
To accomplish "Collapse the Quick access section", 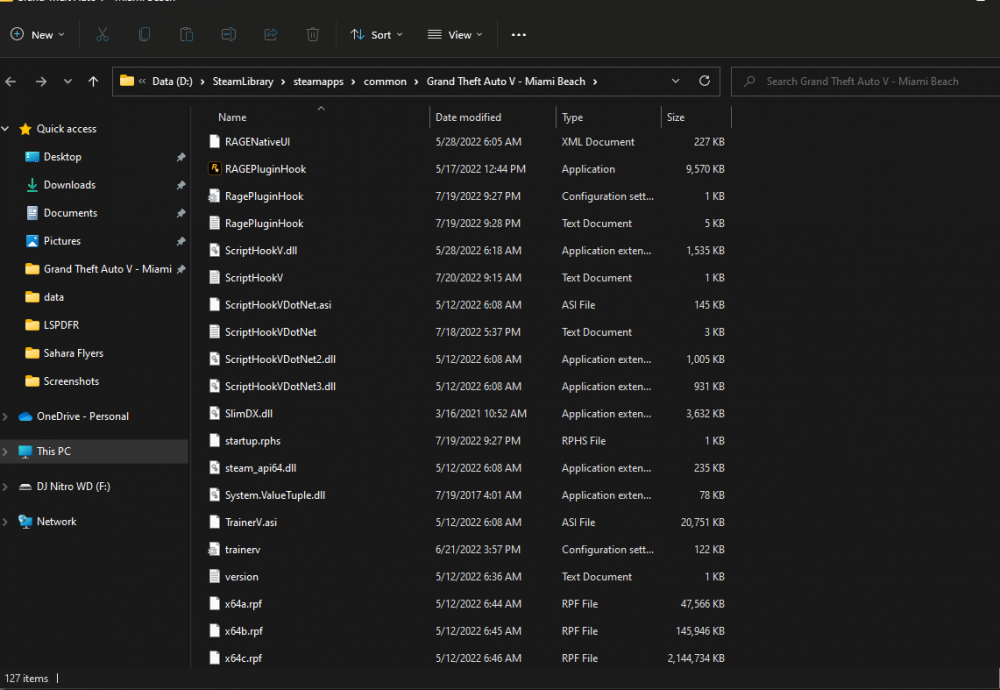I will 7,128.
